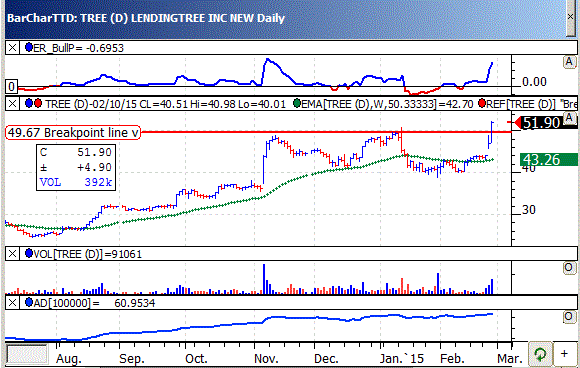Click the Dec. date axis label

pyautogui.click(x=326, y=358)
